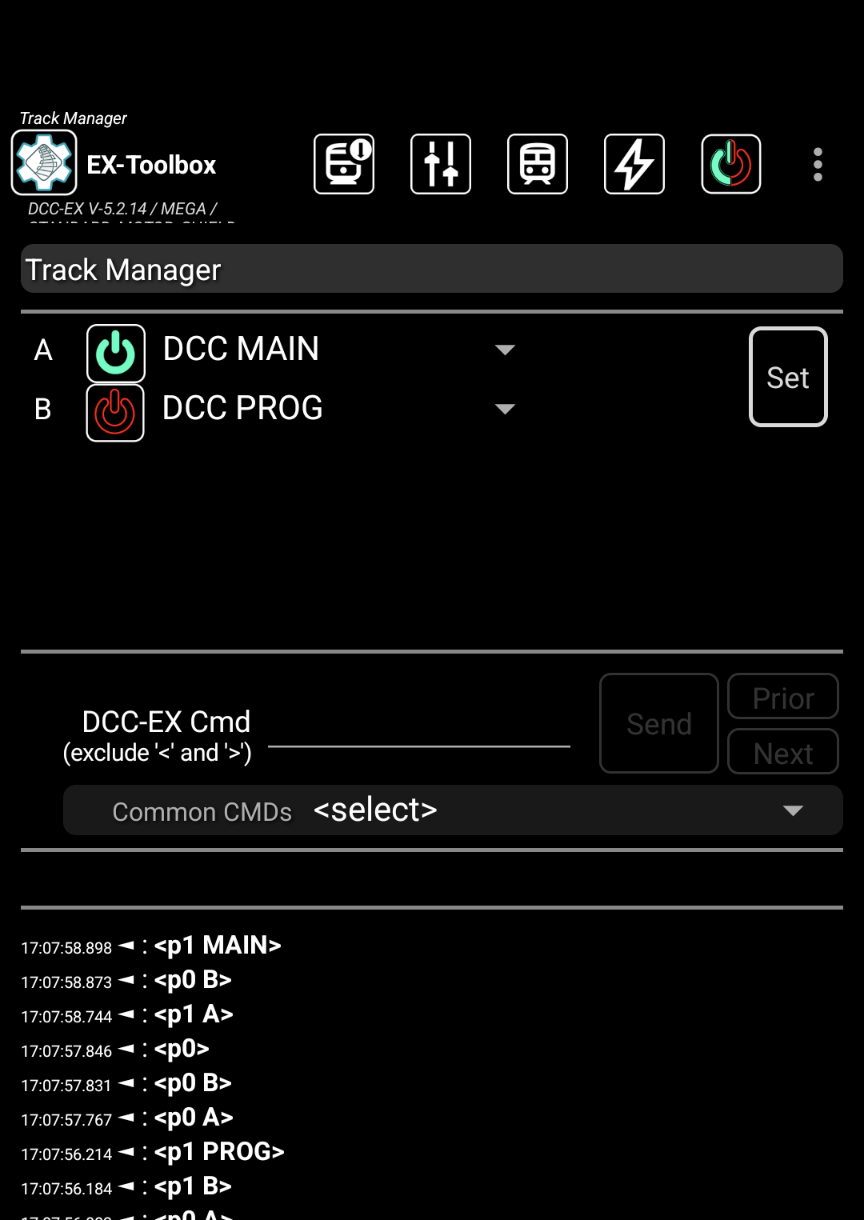Click the Prior command button
Viewport: 864px width, 1220px height.
pyautogui.click(x=783, y=697)
